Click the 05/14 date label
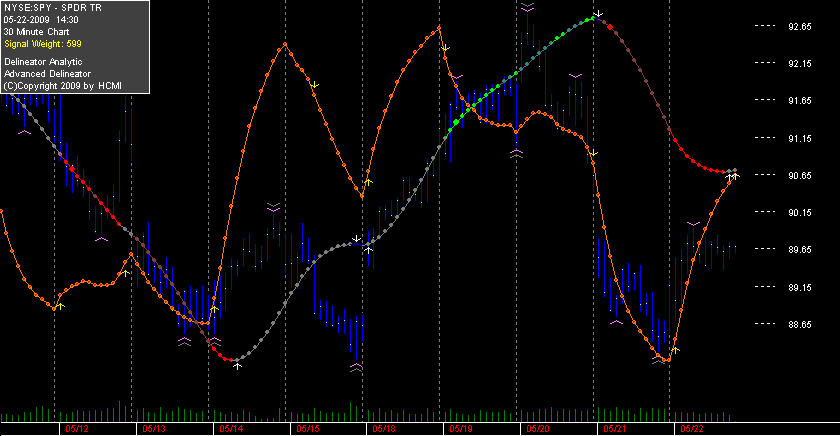 click(x=231, y=429)
